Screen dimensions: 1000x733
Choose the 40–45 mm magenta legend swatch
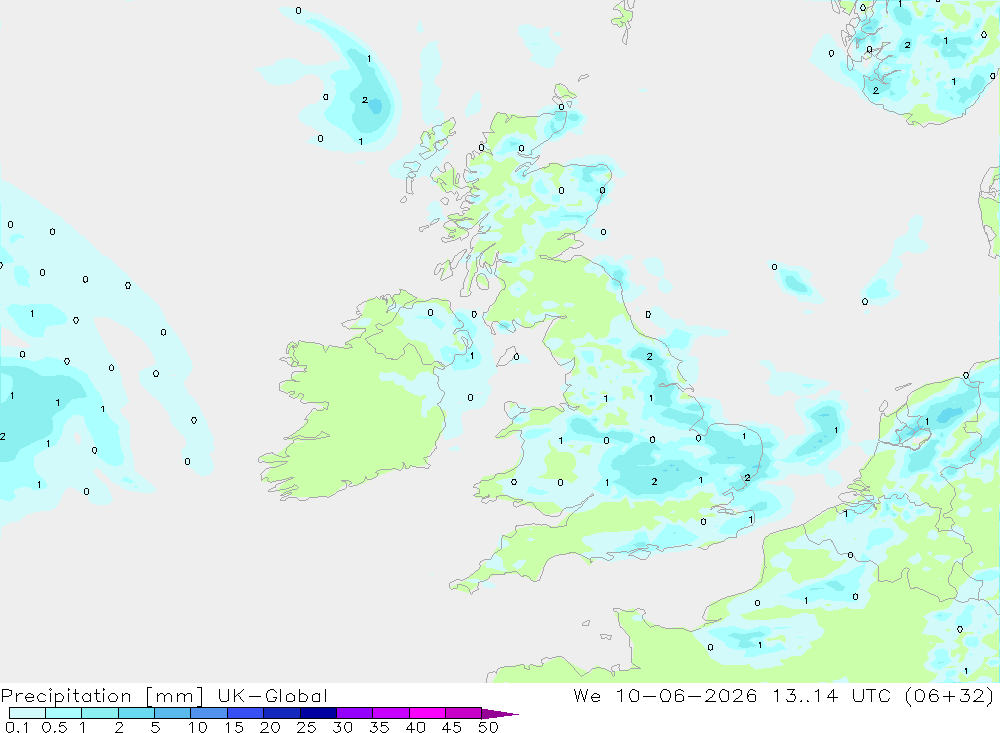[427, 713]
